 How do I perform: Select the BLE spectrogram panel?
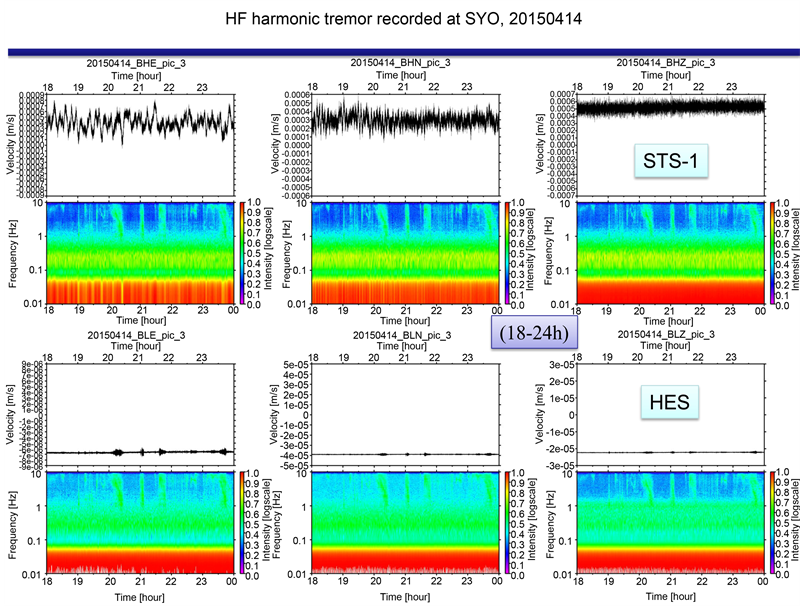click(x=140, y=522)
